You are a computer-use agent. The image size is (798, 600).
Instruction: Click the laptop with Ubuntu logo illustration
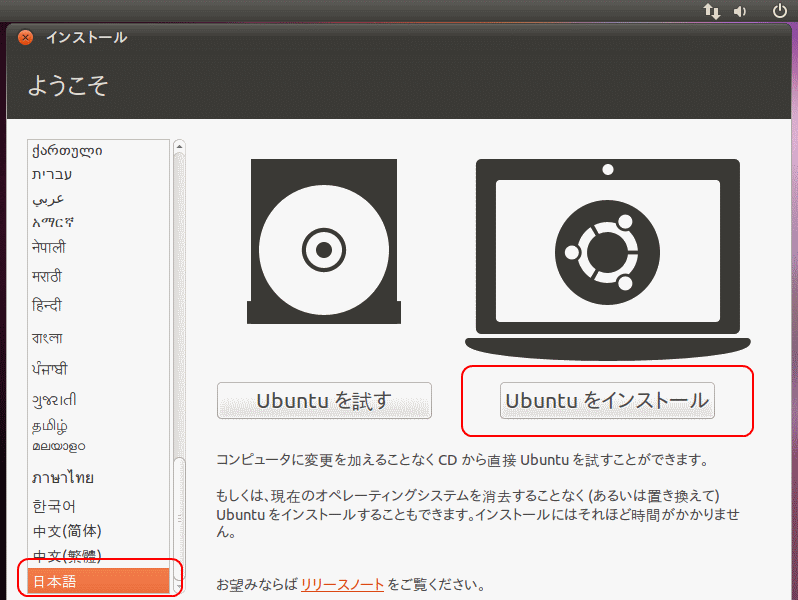point(608,260)
